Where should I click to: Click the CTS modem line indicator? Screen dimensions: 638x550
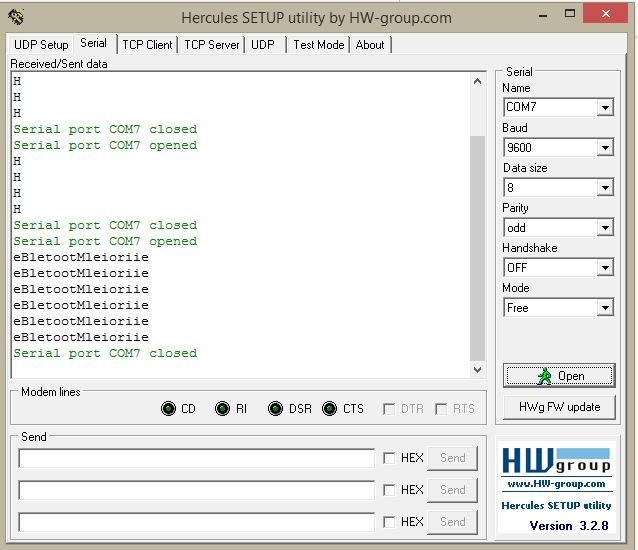(329, 408)
